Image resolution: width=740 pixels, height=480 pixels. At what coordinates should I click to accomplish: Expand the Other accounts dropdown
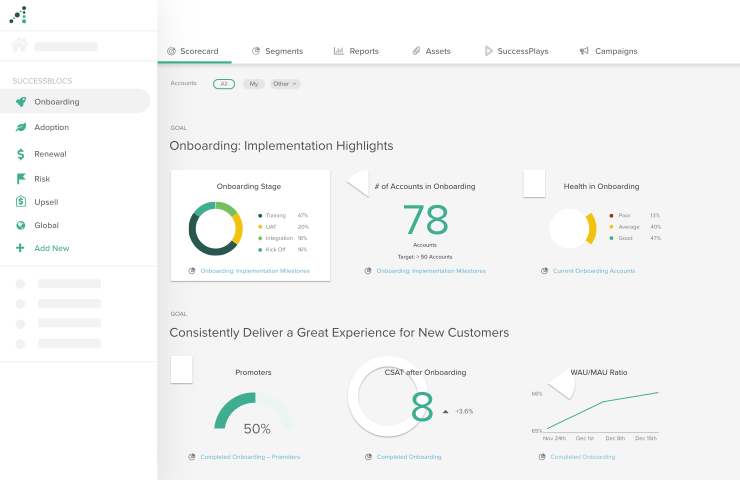point(285,84)
